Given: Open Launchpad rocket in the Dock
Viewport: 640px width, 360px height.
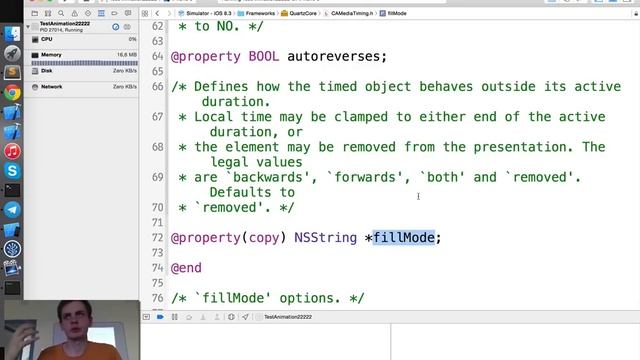Looking at the screenshot, I should [12, 54].
